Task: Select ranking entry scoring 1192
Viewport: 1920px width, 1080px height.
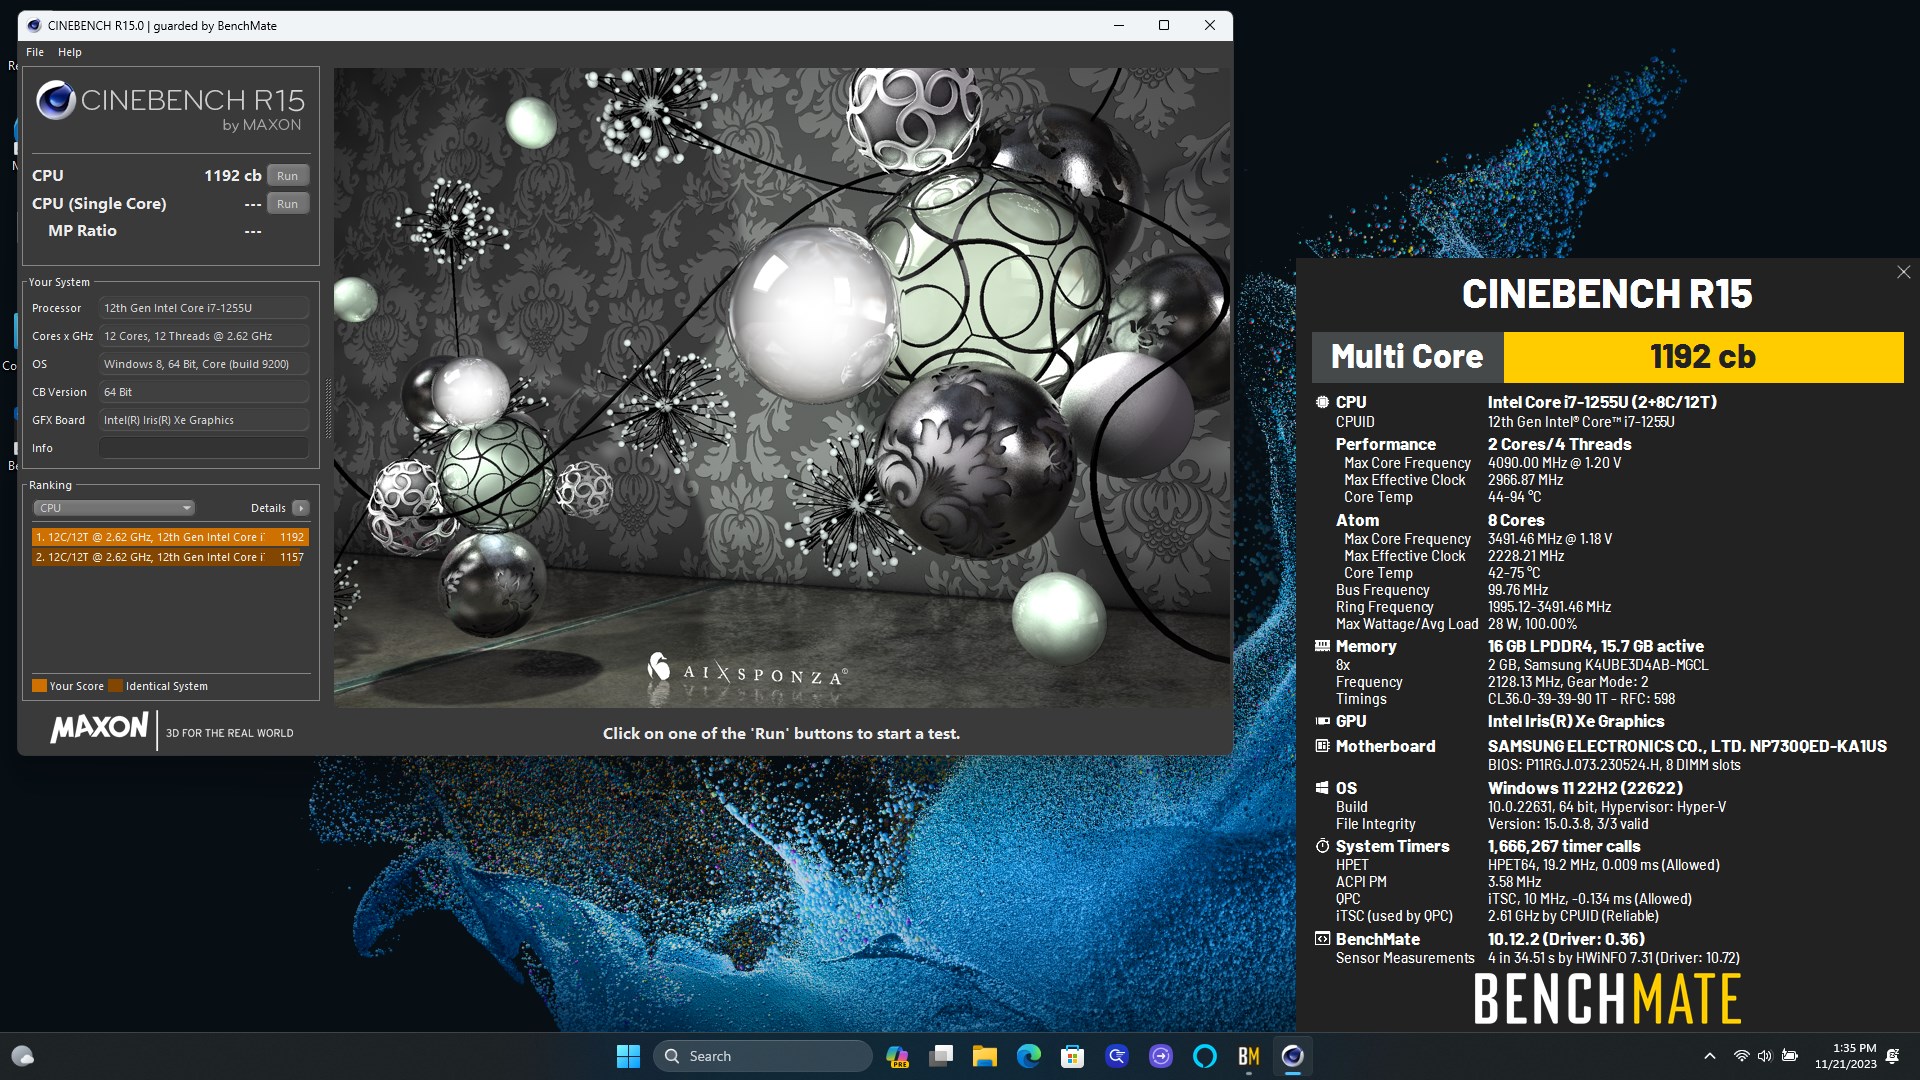Action: click(170, 537)
